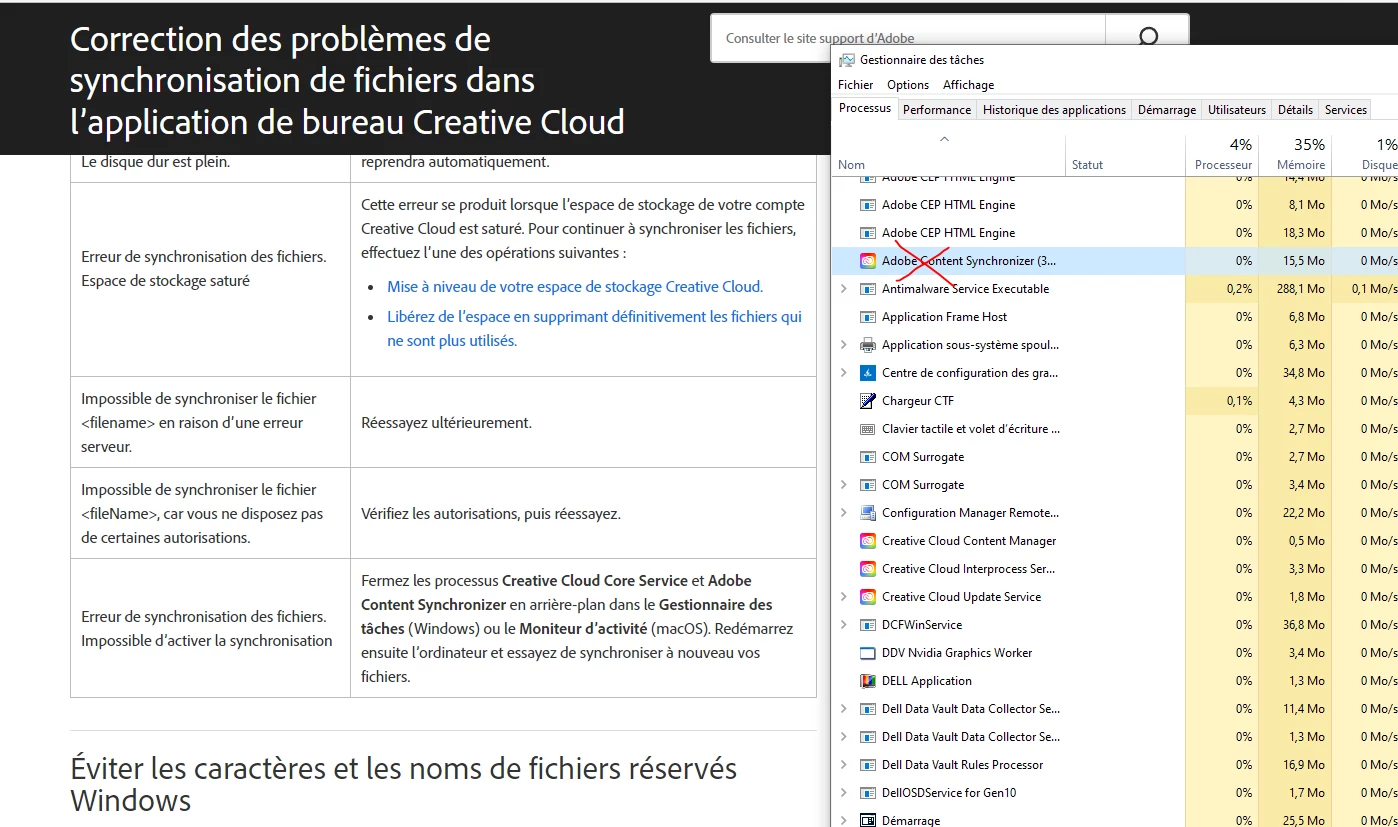Click the Dell Data Vault Rules Processor icon
Screen dimensions: 1398x827
(868, 765)
